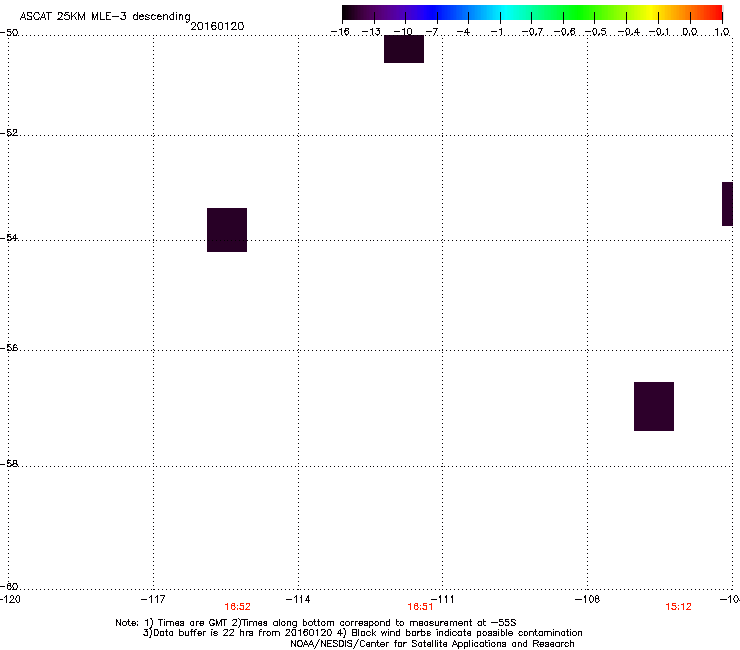Click the dark data block at top near -111

(404, 49)
